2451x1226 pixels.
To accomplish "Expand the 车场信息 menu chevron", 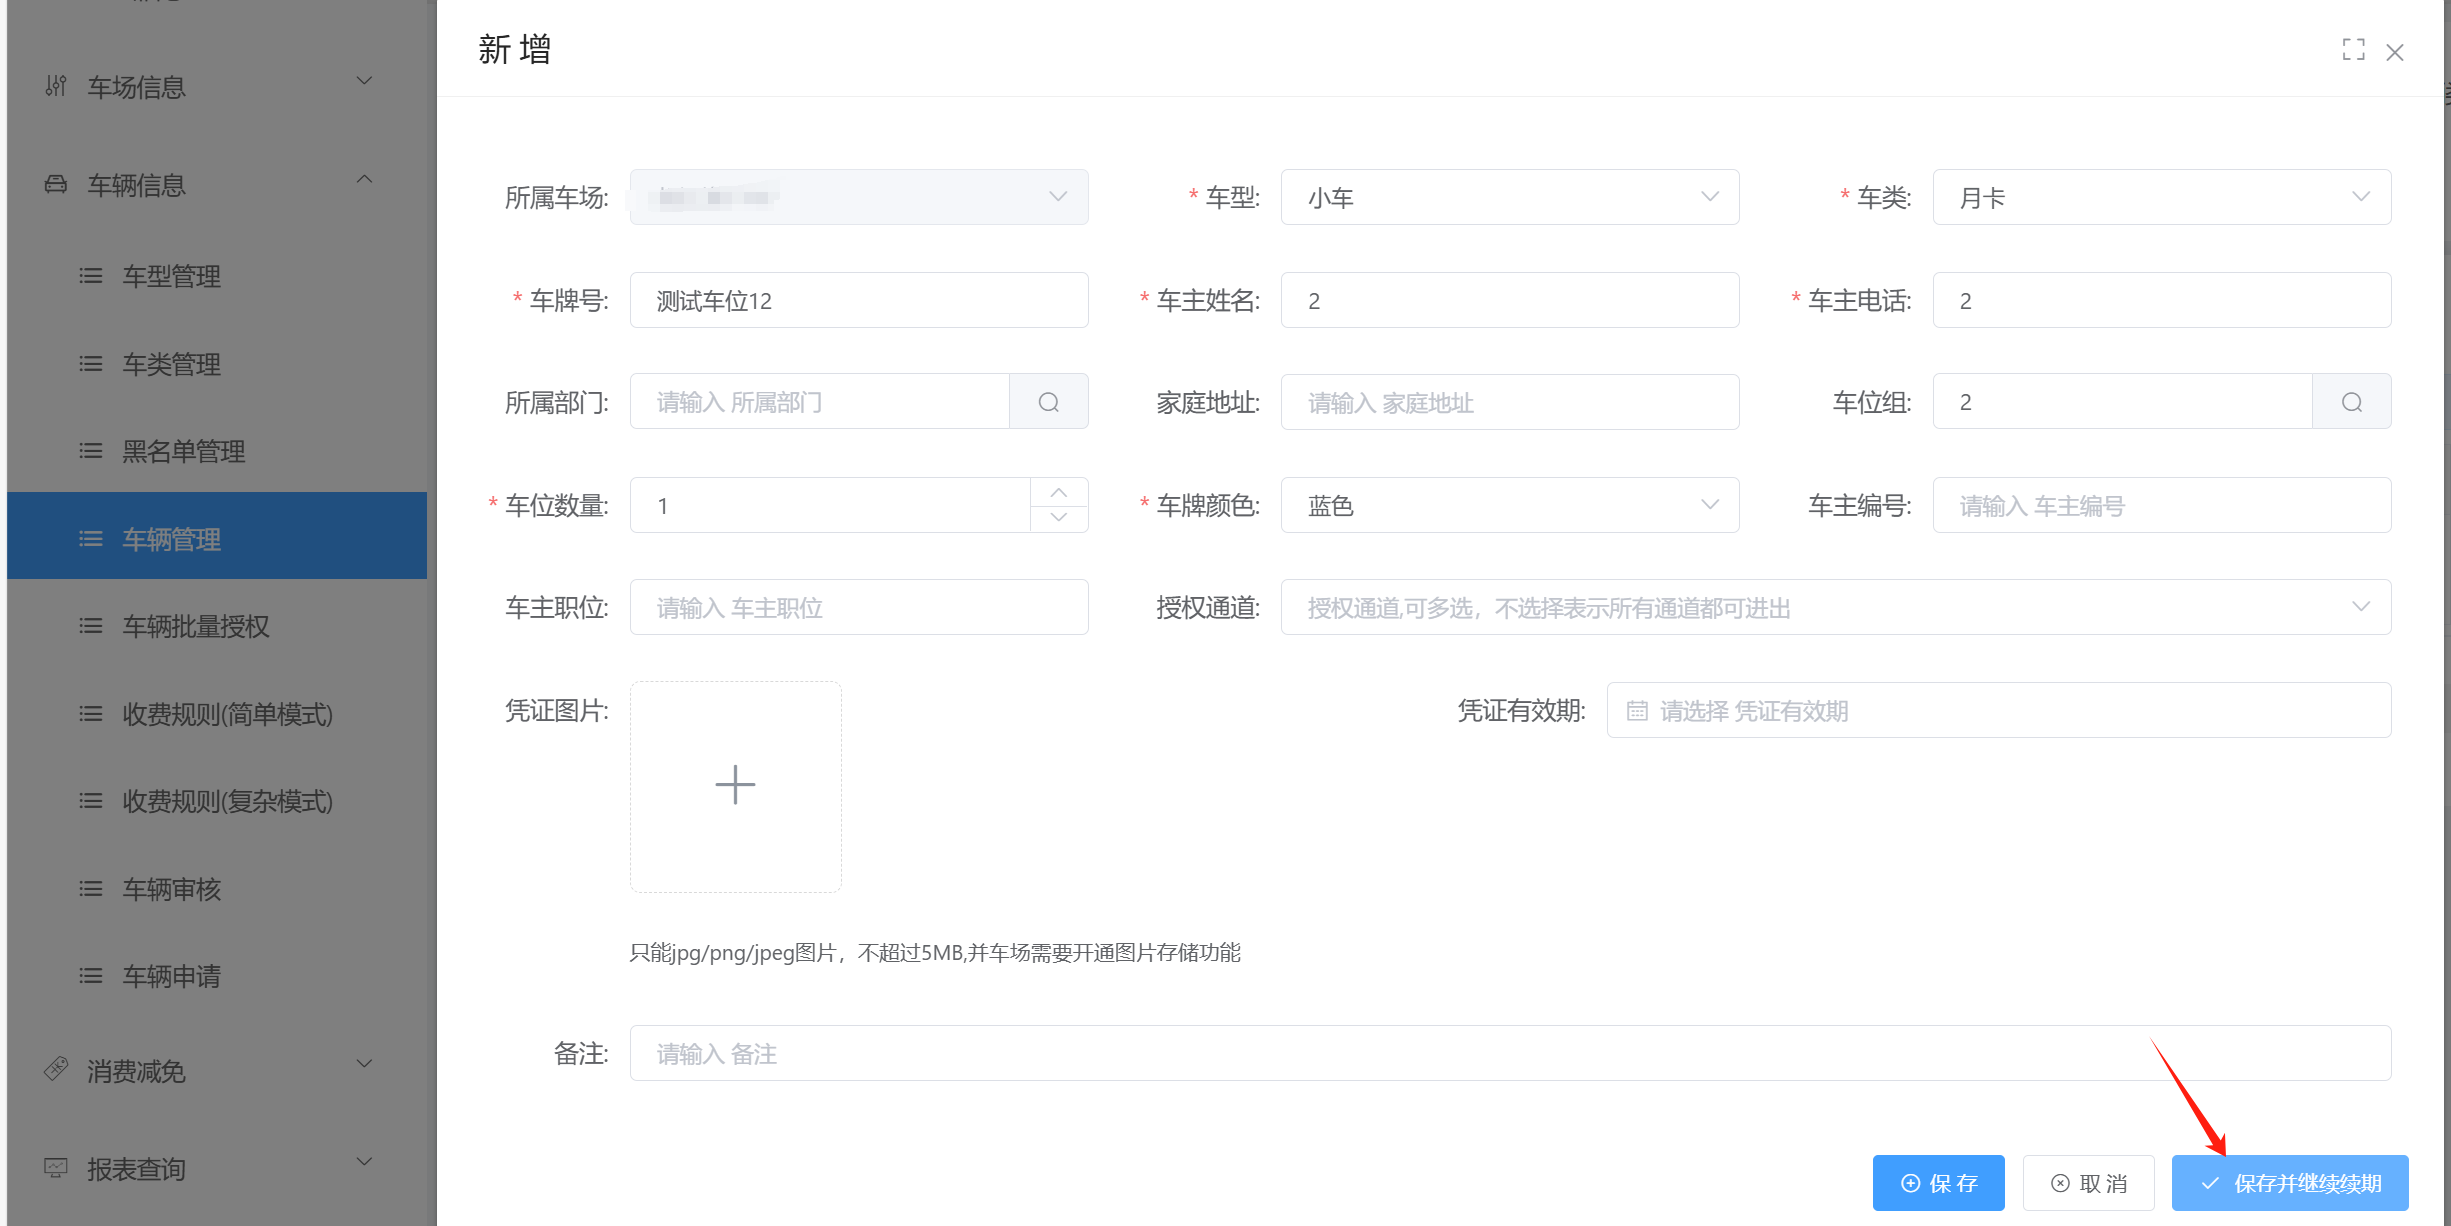I will point(365,81).
